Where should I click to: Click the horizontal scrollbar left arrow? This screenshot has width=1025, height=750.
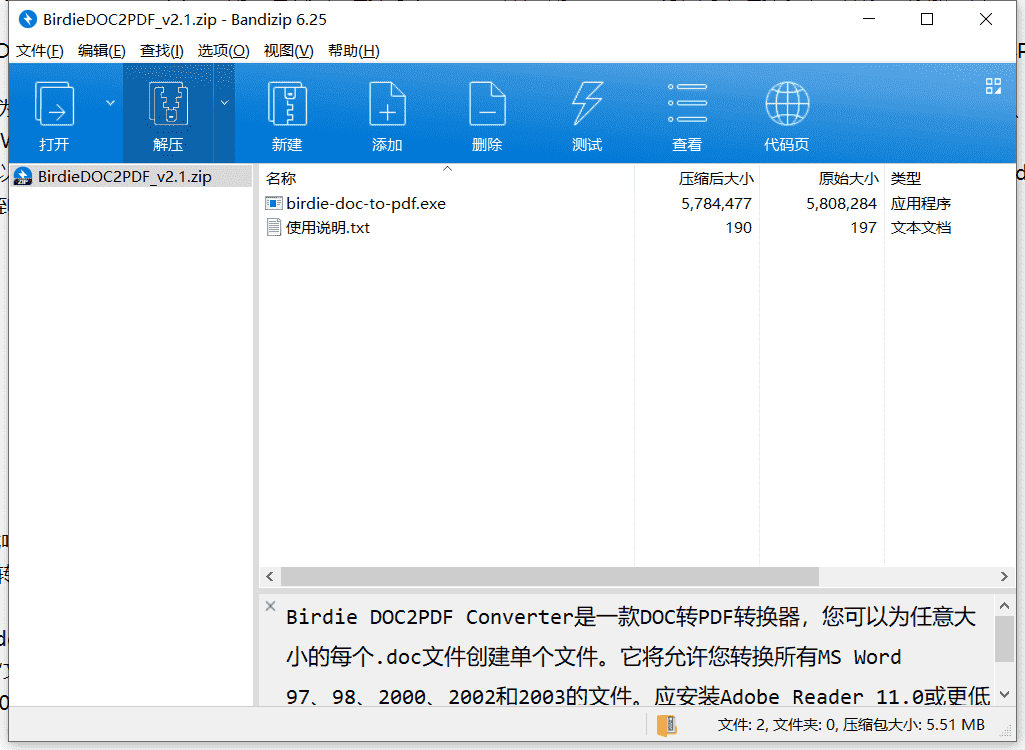coord(270,576)
